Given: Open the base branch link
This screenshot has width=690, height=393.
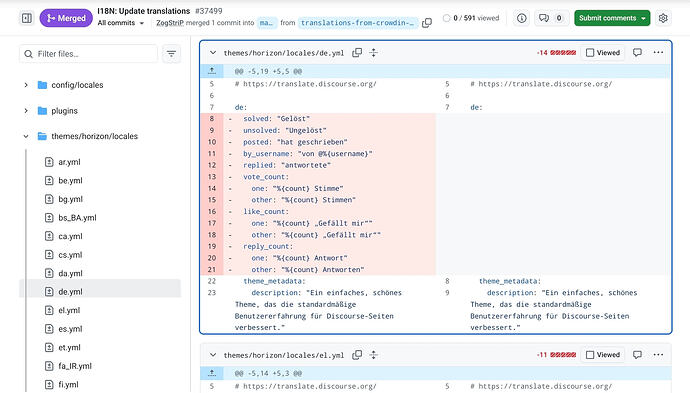Looking at the screenshot, I should (x=266, y=23).
